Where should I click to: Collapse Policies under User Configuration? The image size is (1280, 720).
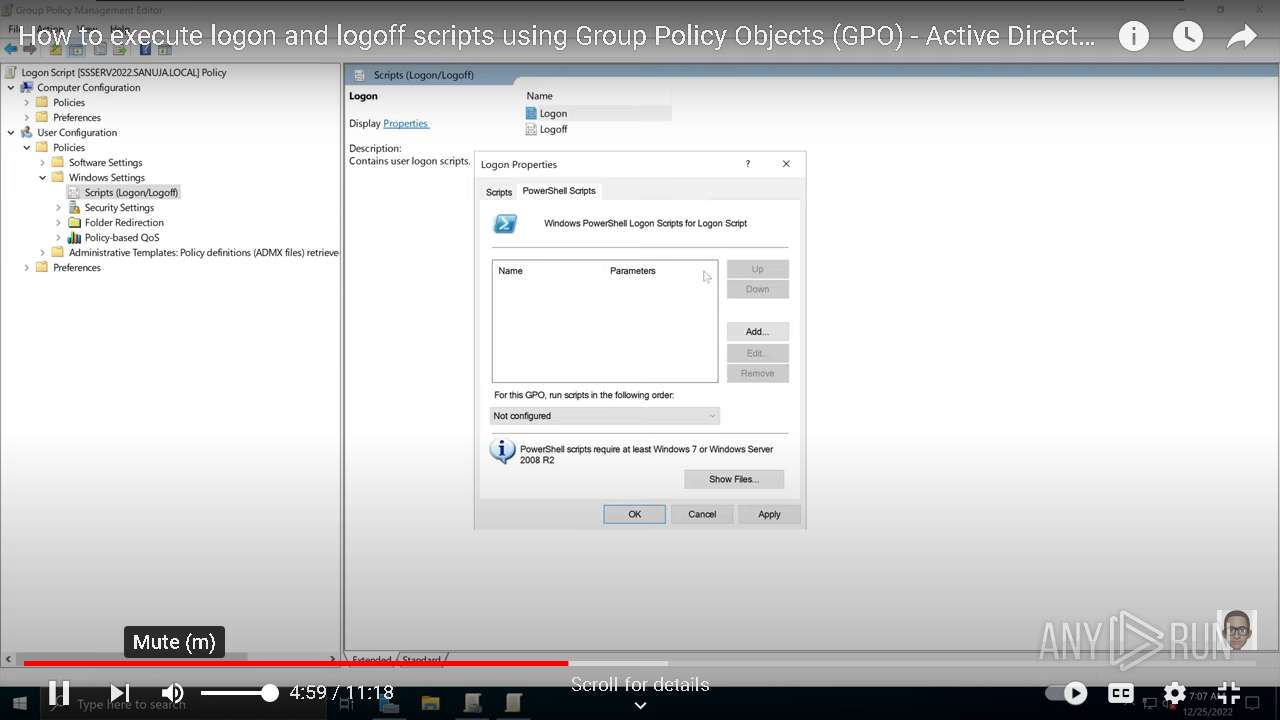[27, 147]
